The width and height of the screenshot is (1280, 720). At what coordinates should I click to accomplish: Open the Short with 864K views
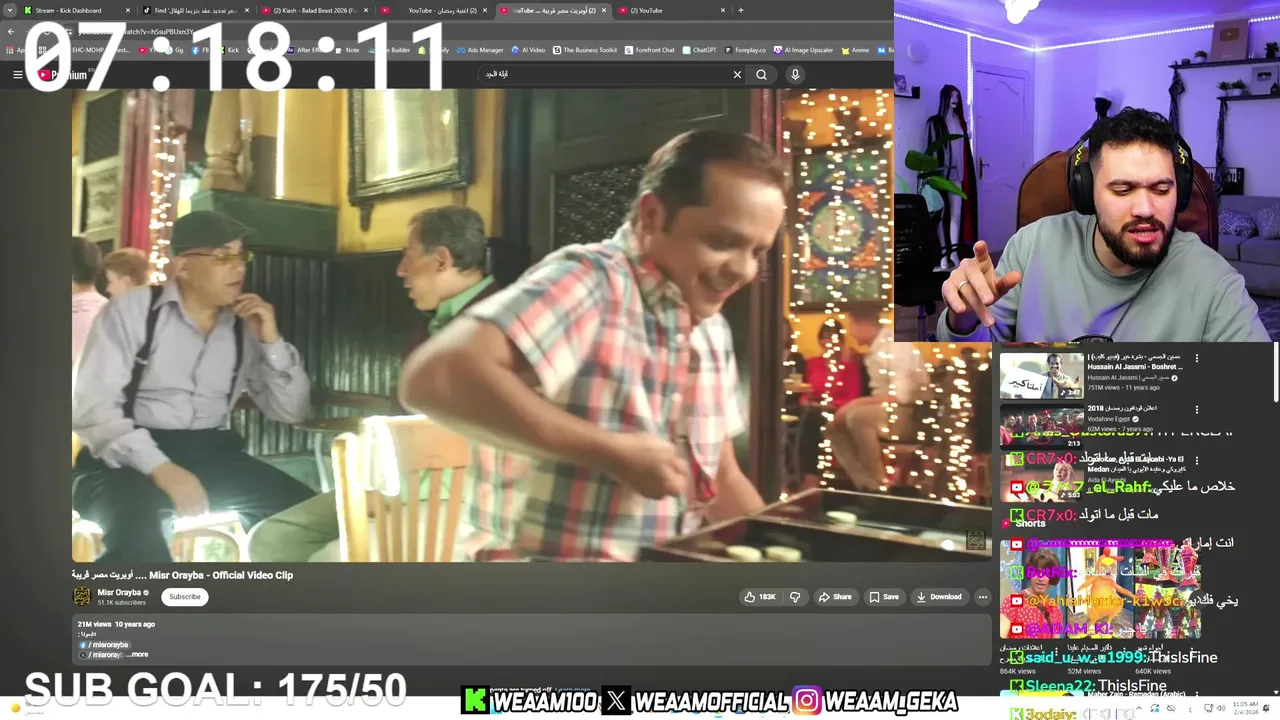(1032, 588)
